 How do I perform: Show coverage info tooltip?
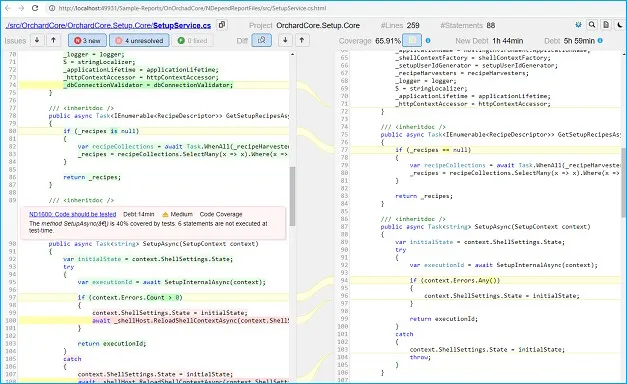click(x=428, y=40)
